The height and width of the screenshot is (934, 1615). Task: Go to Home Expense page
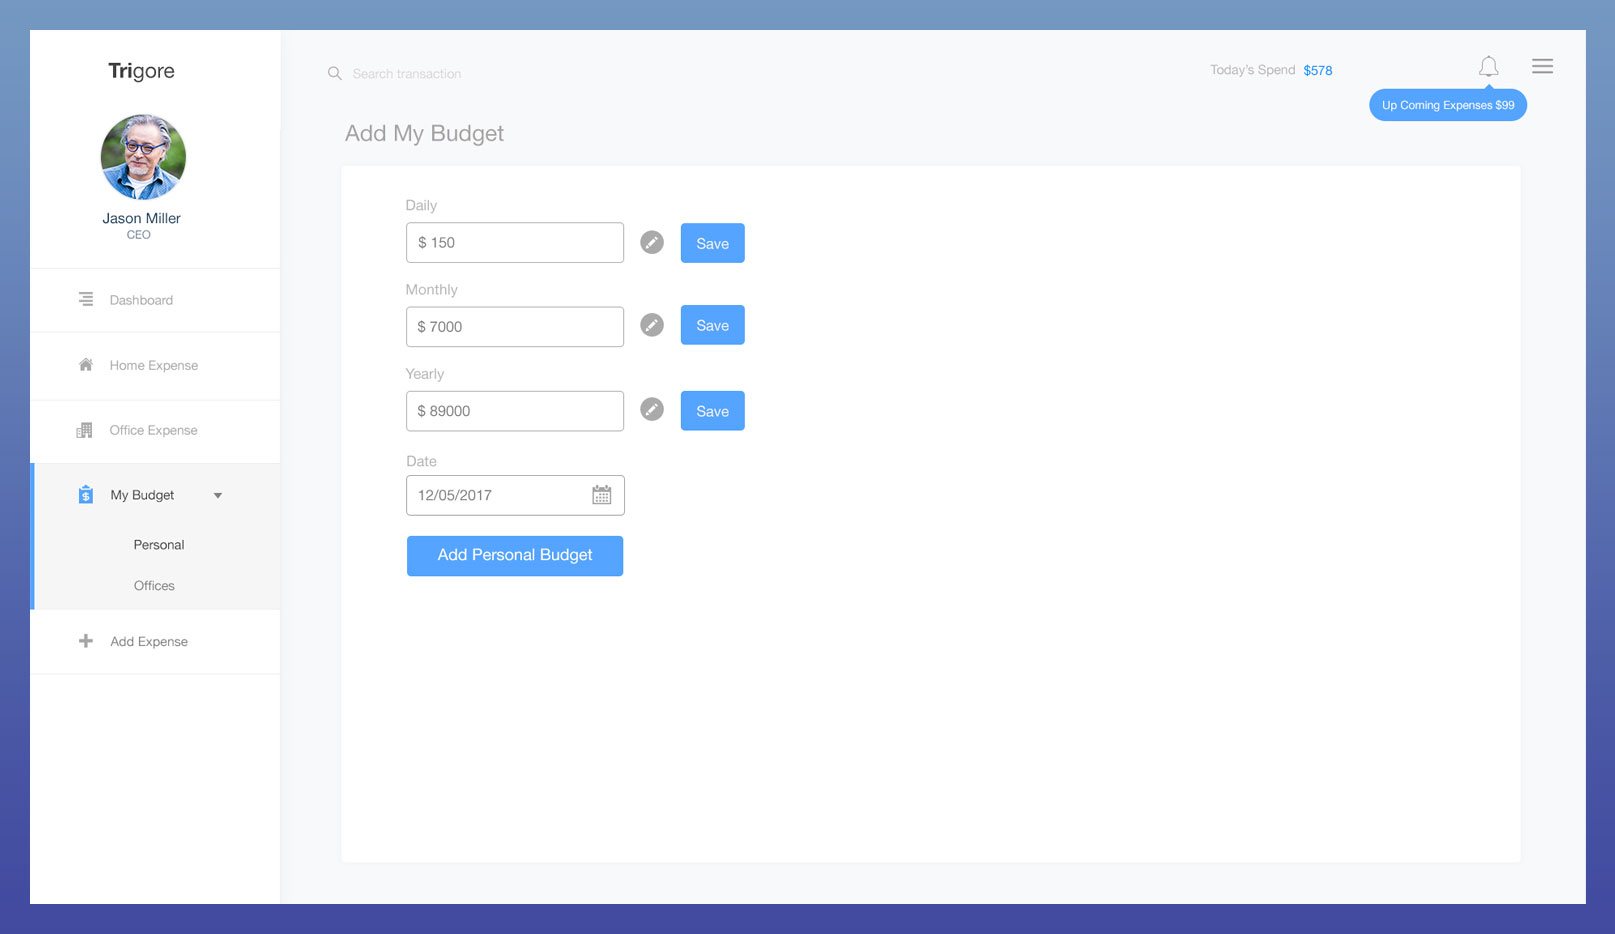tap(153, 365)
